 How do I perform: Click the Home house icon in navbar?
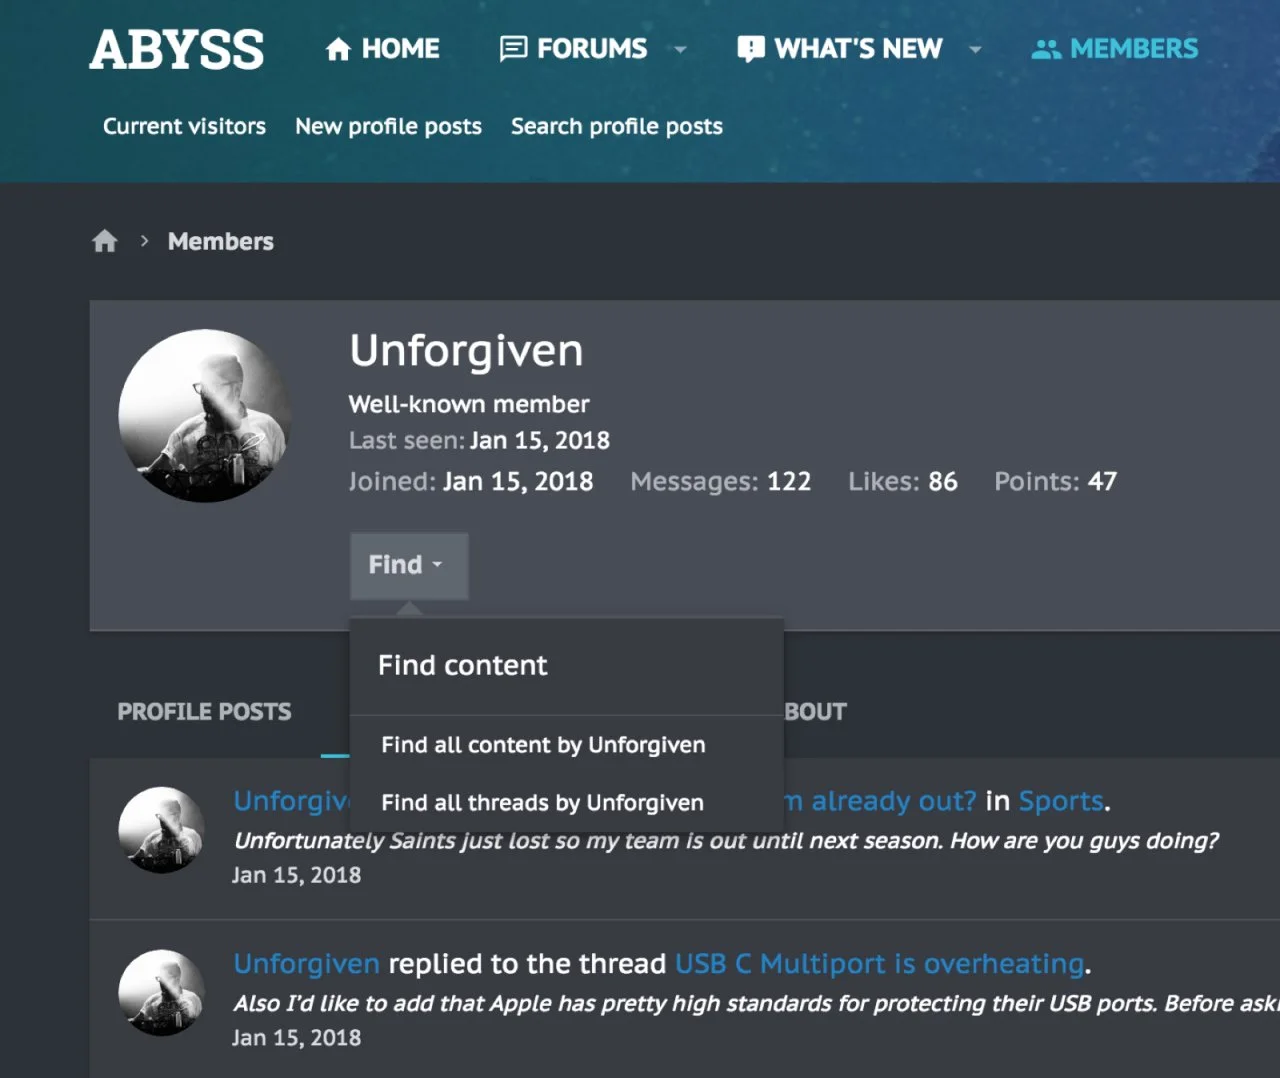tap(338, 49)
